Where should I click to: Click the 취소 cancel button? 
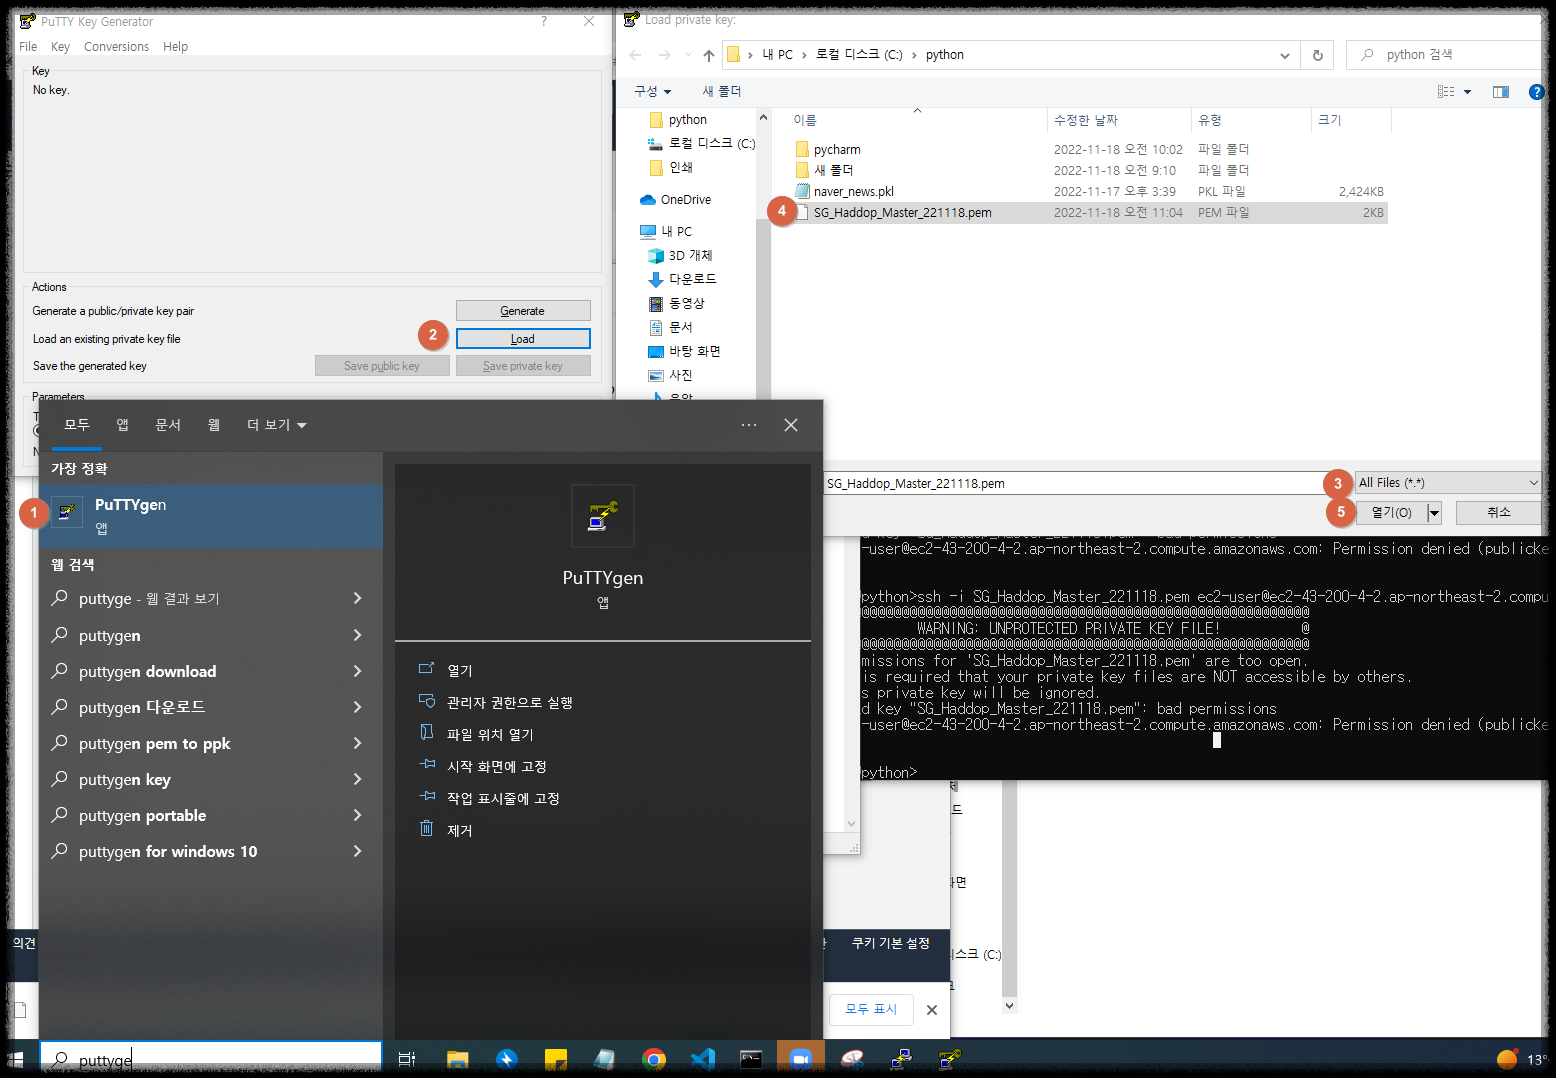click(1498, 512)
